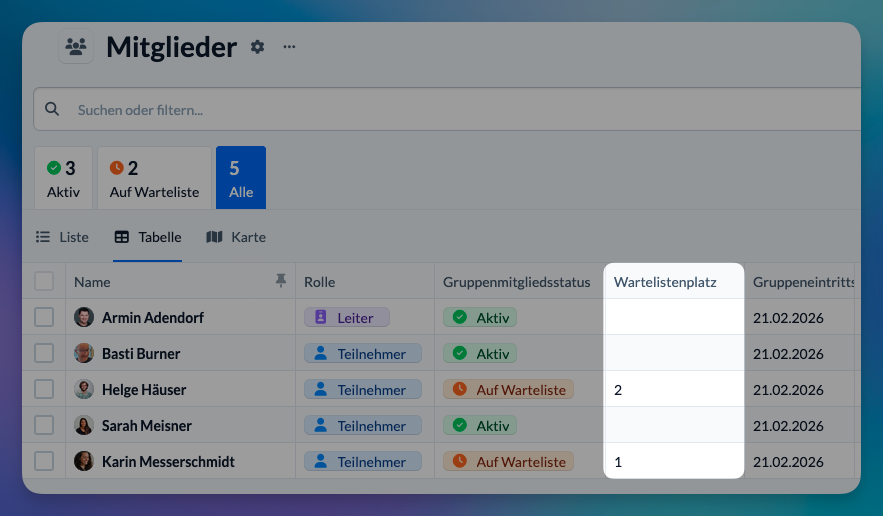Sort by Gruppenmitgliedsstatus column header
The image size is (883, 516).
click(x=516, y=282)
